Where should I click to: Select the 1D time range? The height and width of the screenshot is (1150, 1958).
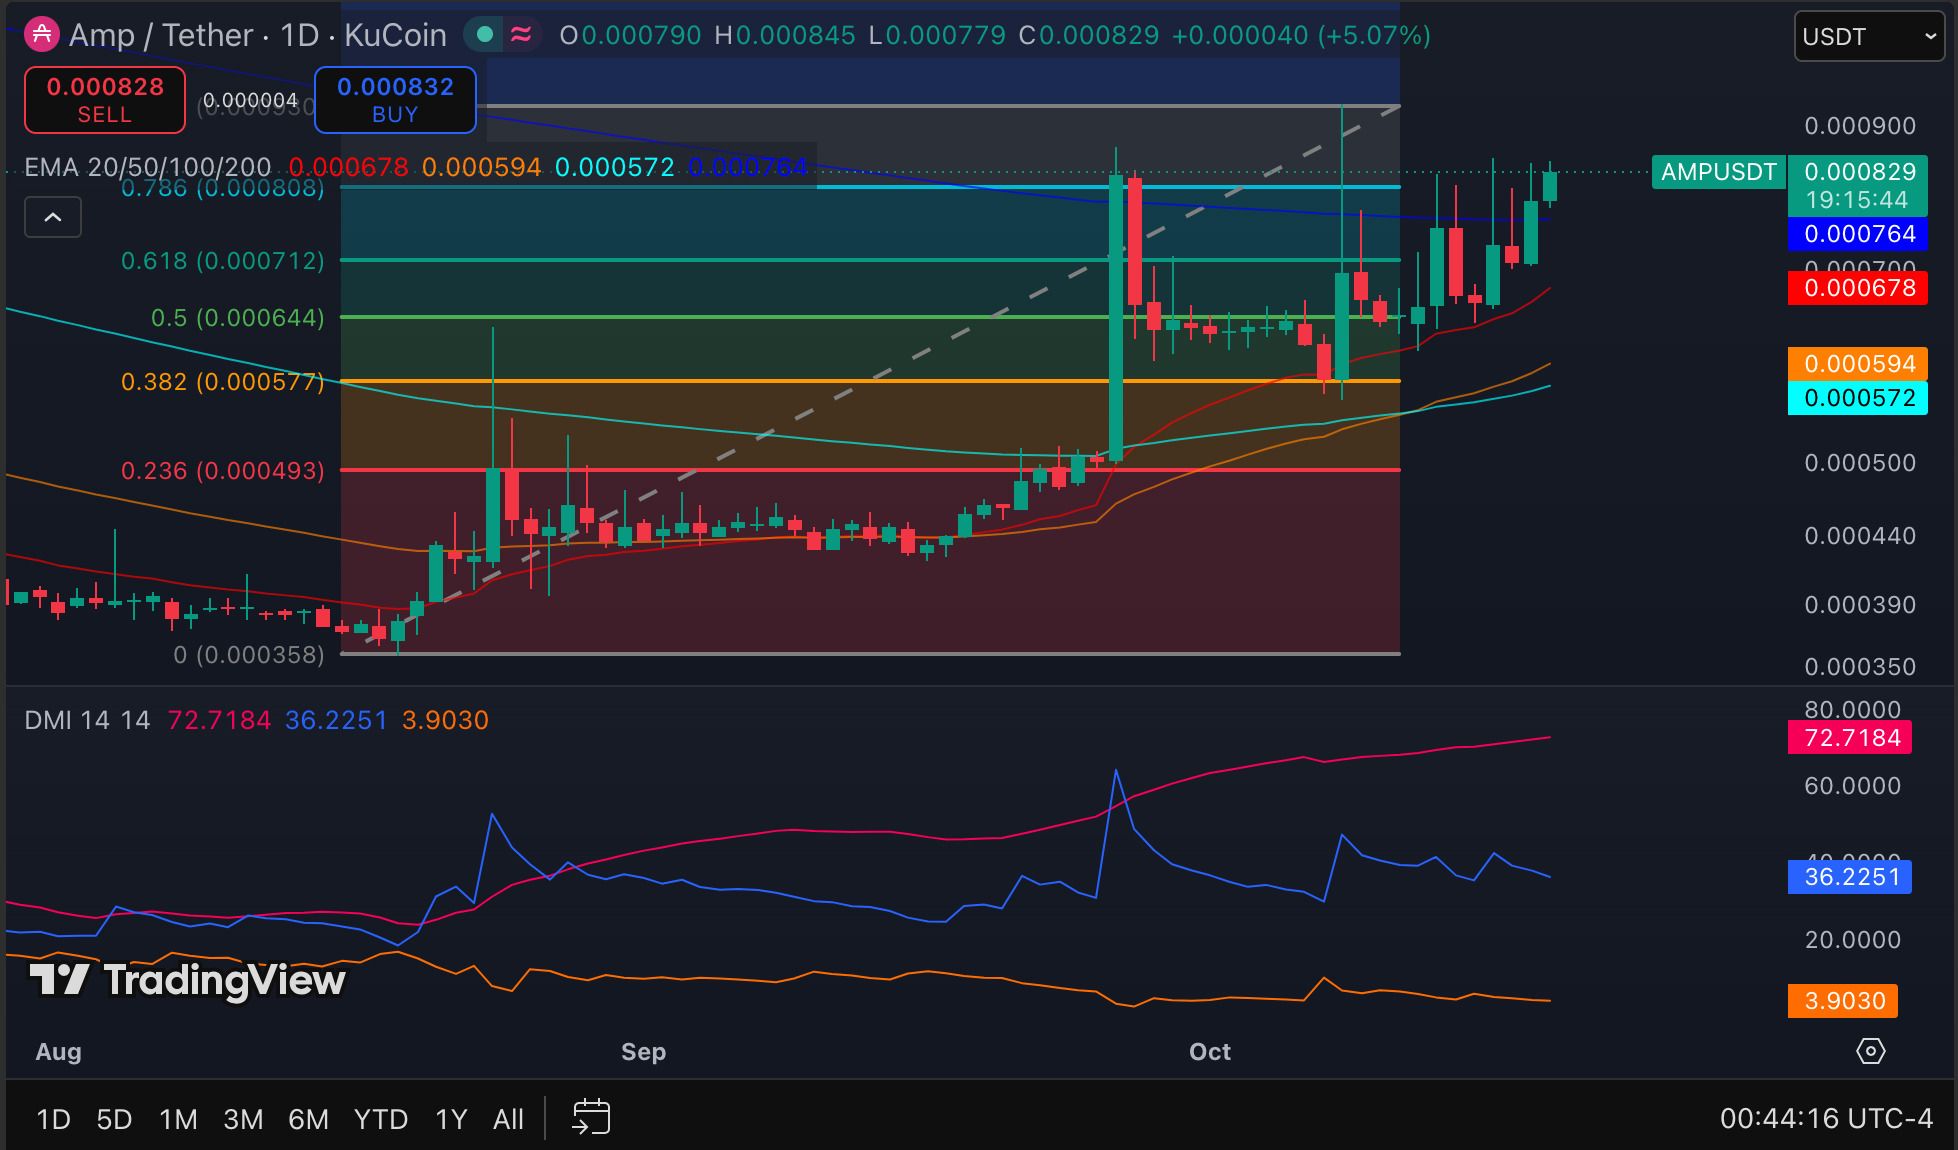click(x=53, y=1119)
